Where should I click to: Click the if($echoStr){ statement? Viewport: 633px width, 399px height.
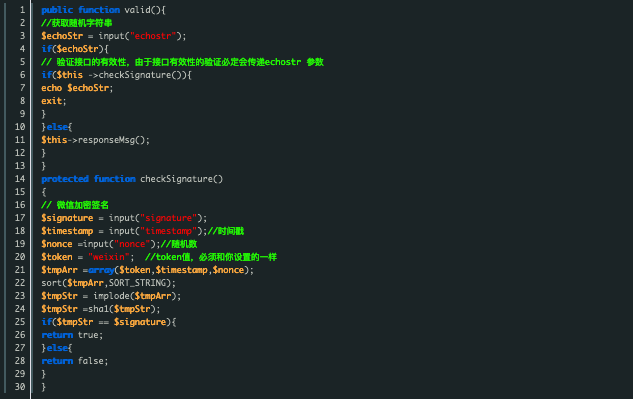(x=75, y=49)
